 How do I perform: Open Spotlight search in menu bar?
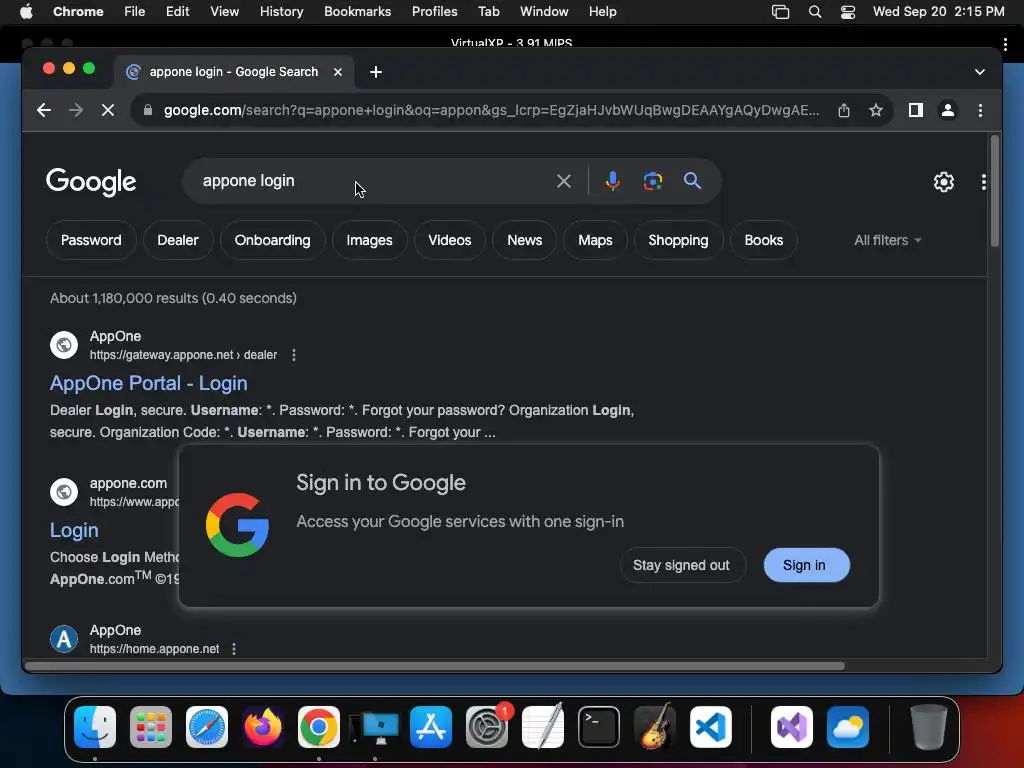(x=814, y=12)
